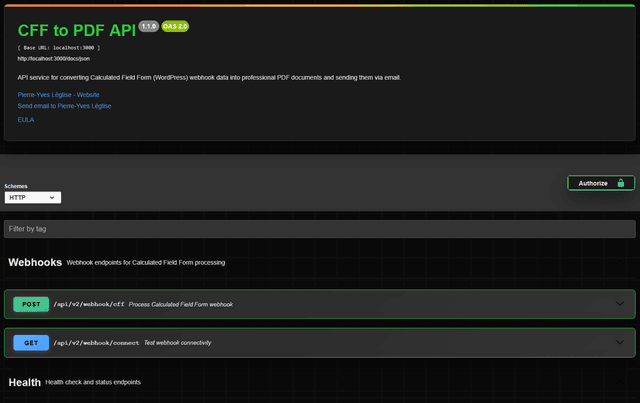Screen dimensions: 640x403
Task: Click the /api/v2/webhook/cff path text
Action: click(x=89, y=304)
